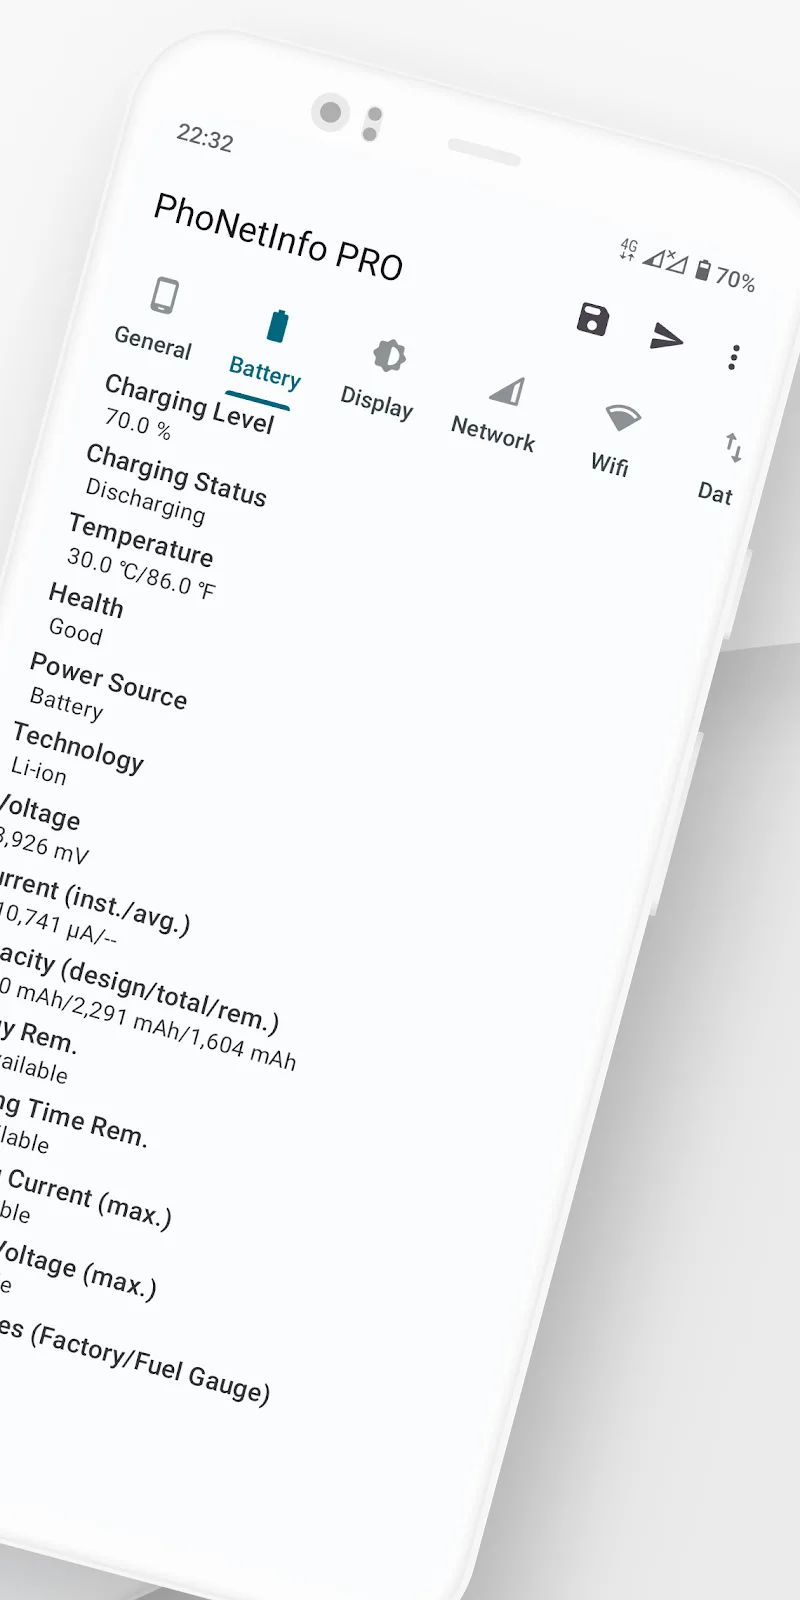Tap the General phone icon
The height and width of the screenshot is (1600, 800).
tap(165, 296)
